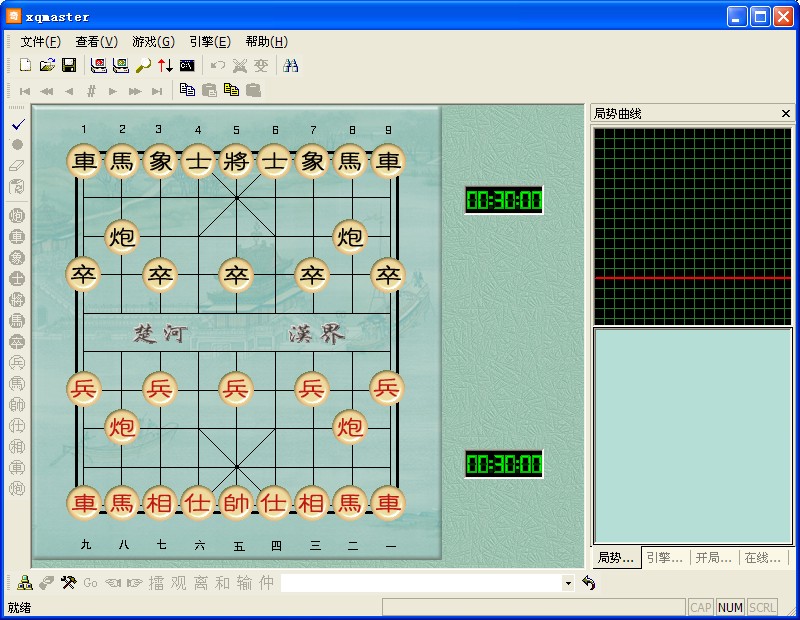Pick the filled 將 piece in the sidebar palette
Image resolution: width=800 pixels, height=620 pixels.
[x=17, y=300]
